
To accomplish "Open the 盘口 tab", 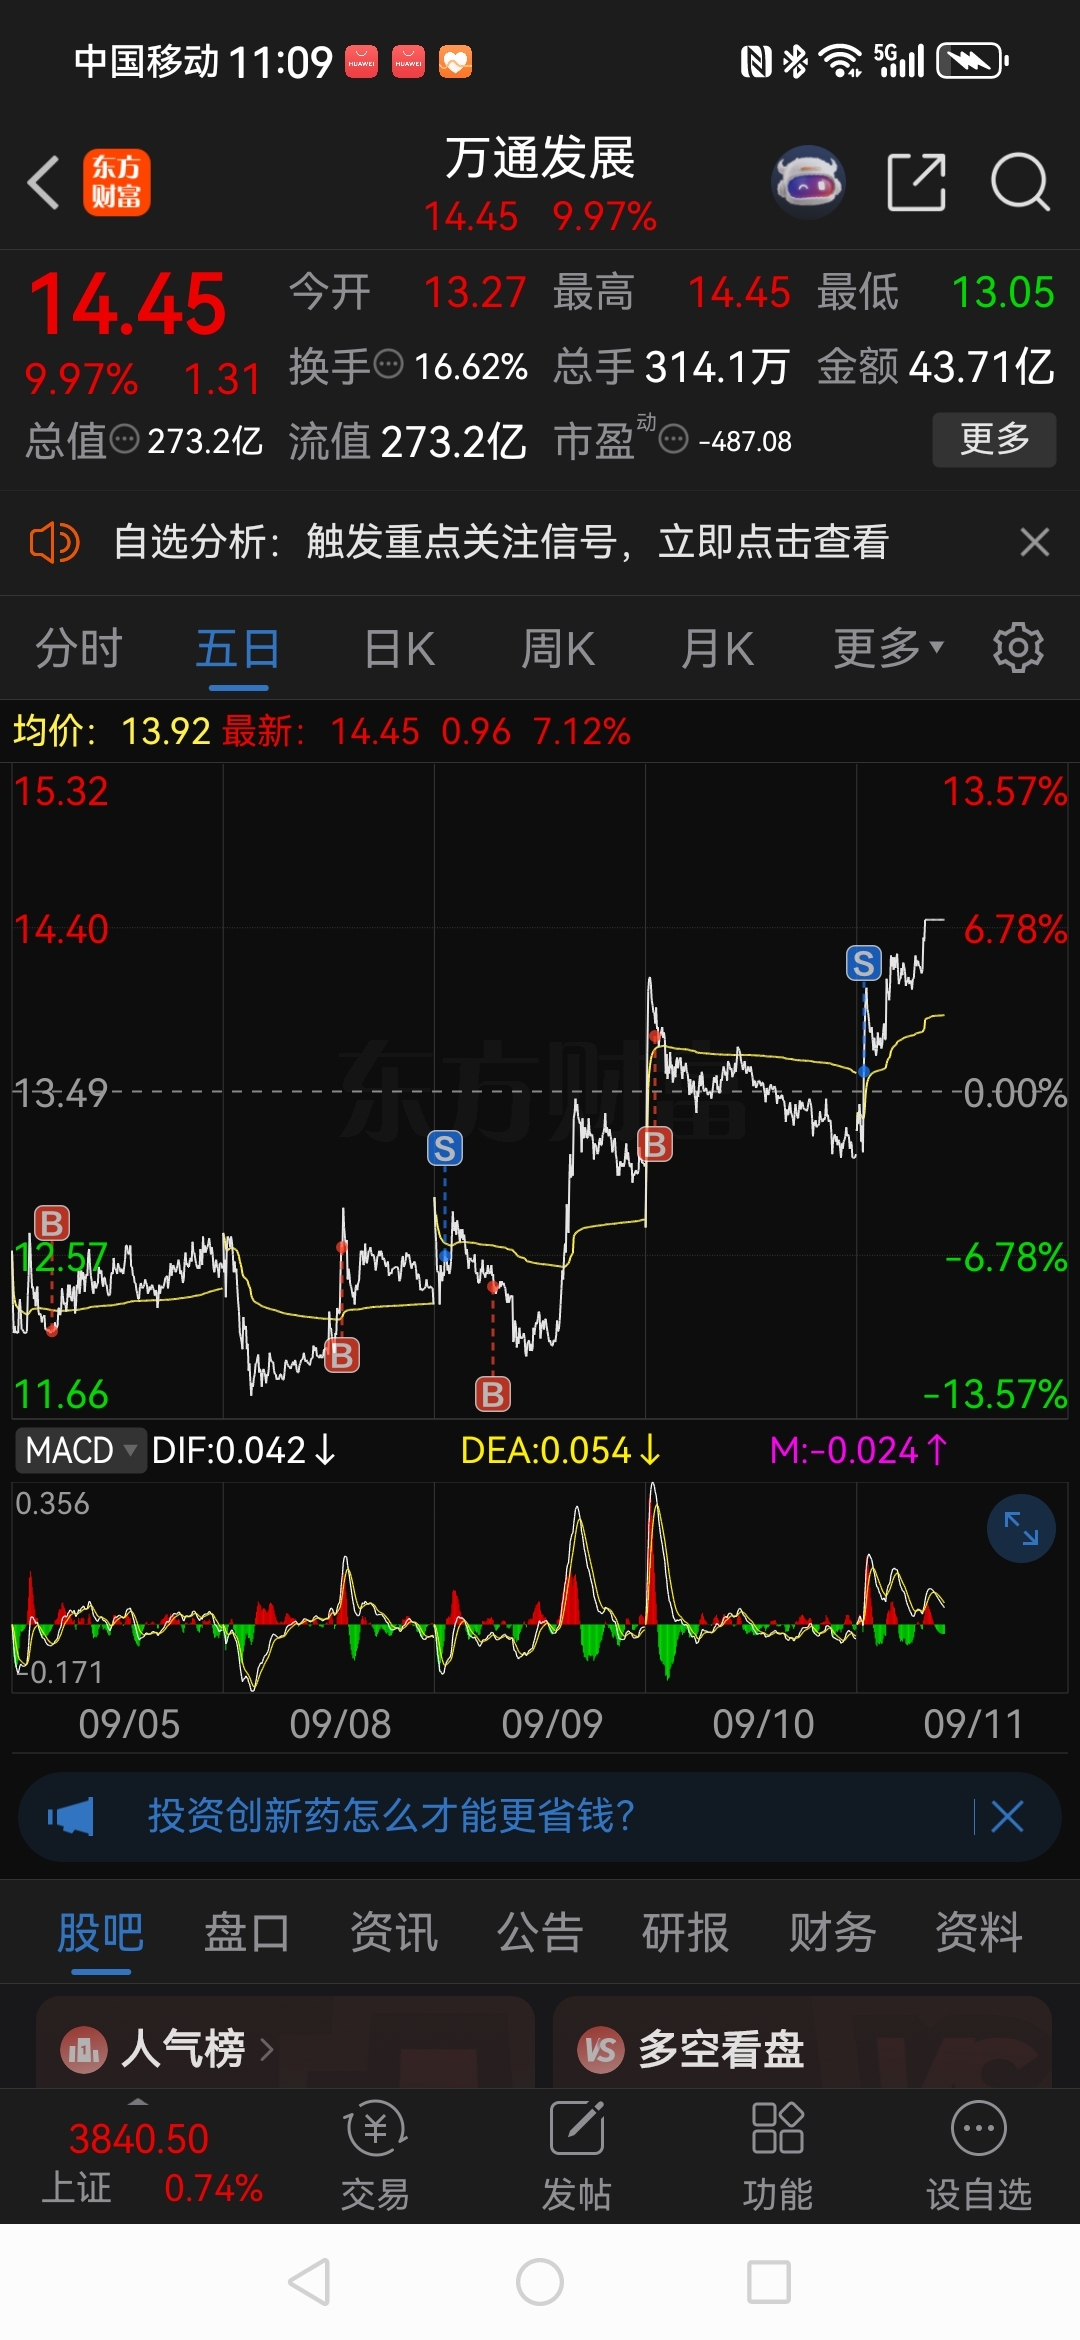I will [247, 1932].
